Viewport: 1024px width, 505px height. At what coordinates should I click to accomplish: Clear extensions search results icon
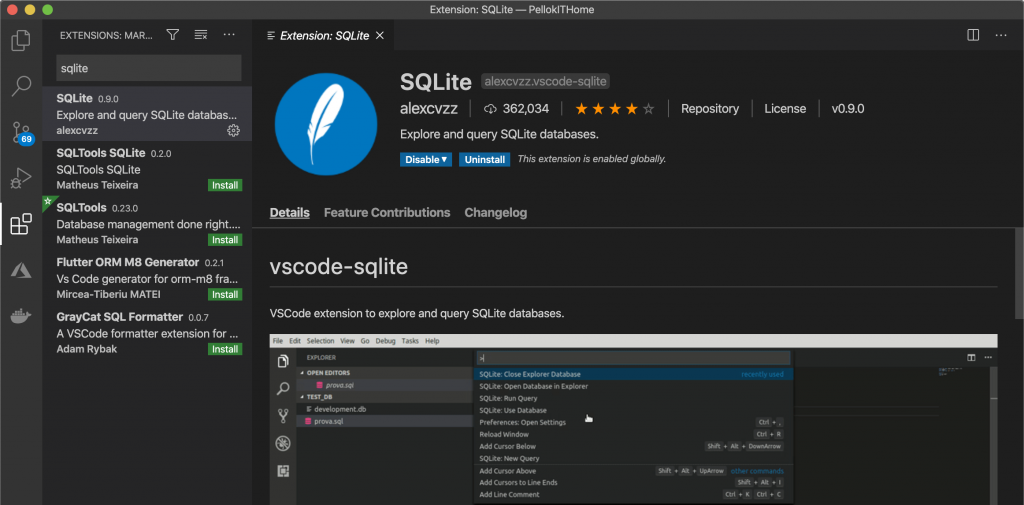pos(200,35)
